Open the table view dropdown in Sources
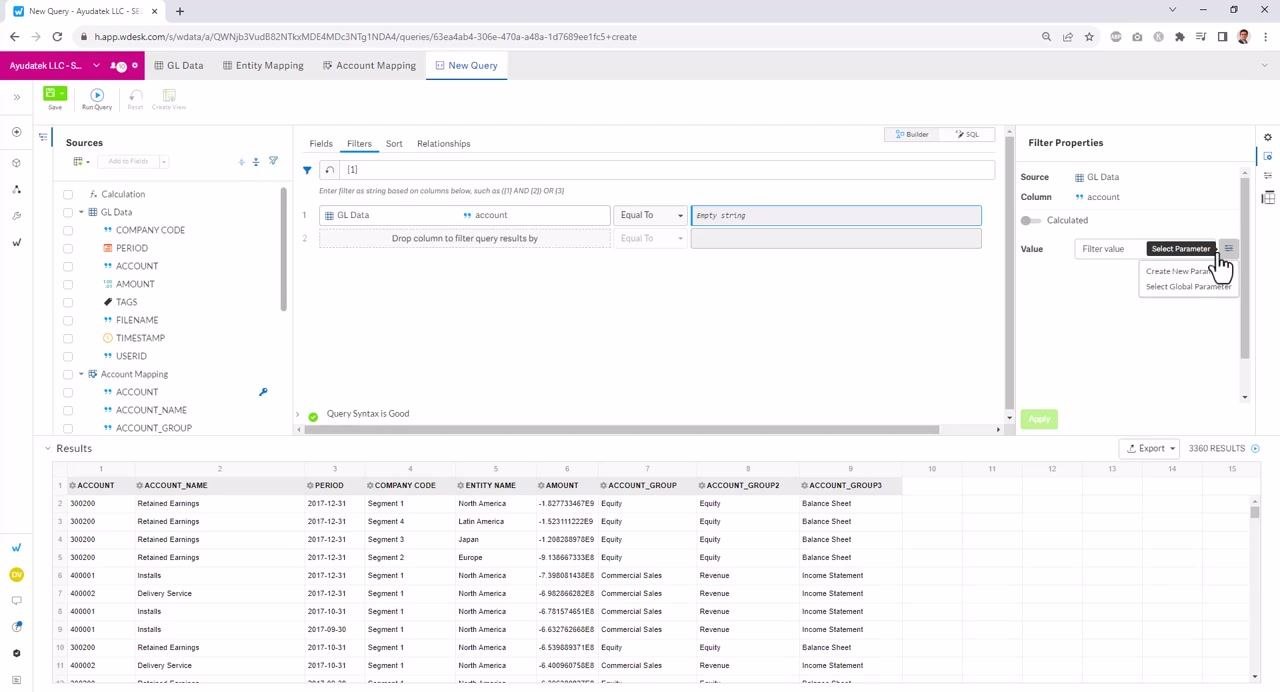The height and width of the screenshot is (692, 1280). 81,161
